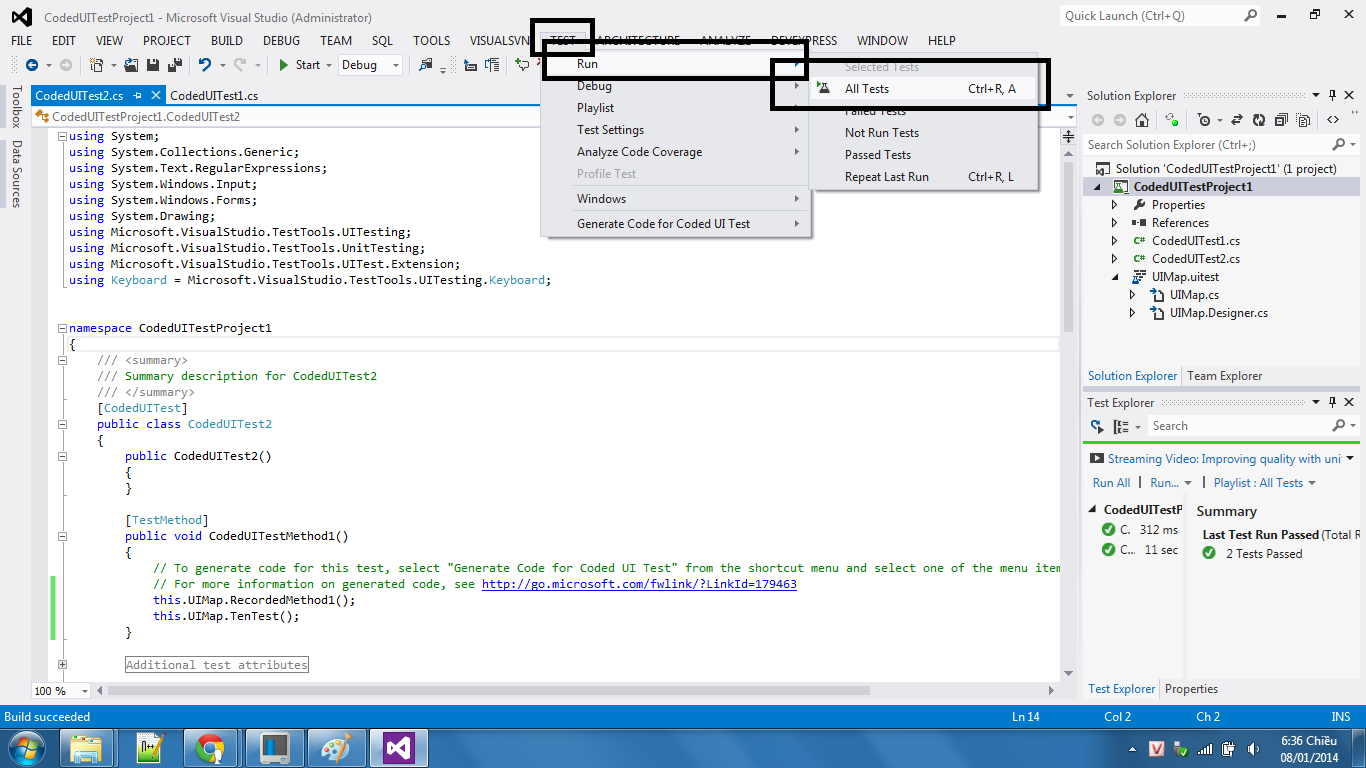The height and width of the screenshot is (768, 1366).
Task: Toggle auto-hide pin on Test Explorer panel
Action: pos(1332,403)
